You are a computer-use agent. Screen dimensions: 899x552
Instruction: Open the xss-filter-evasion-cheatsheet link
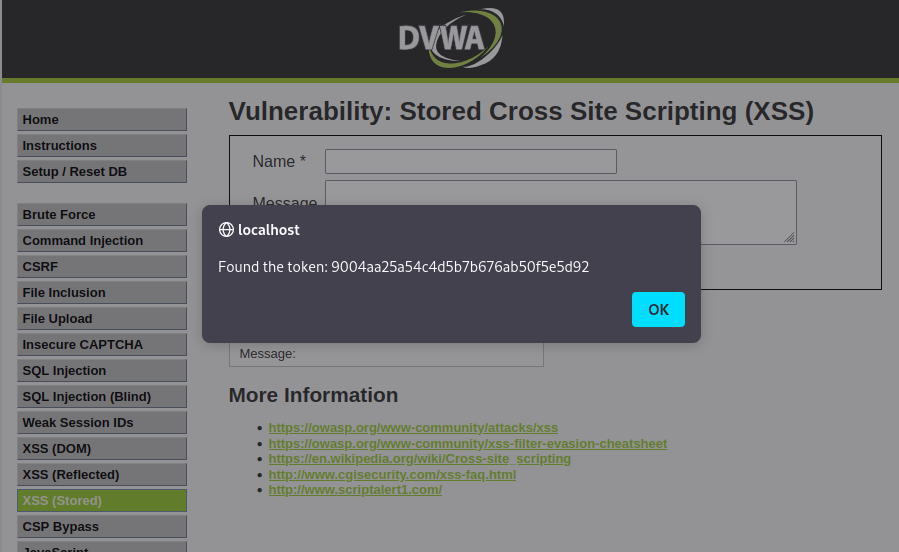(x=467, y=444)
